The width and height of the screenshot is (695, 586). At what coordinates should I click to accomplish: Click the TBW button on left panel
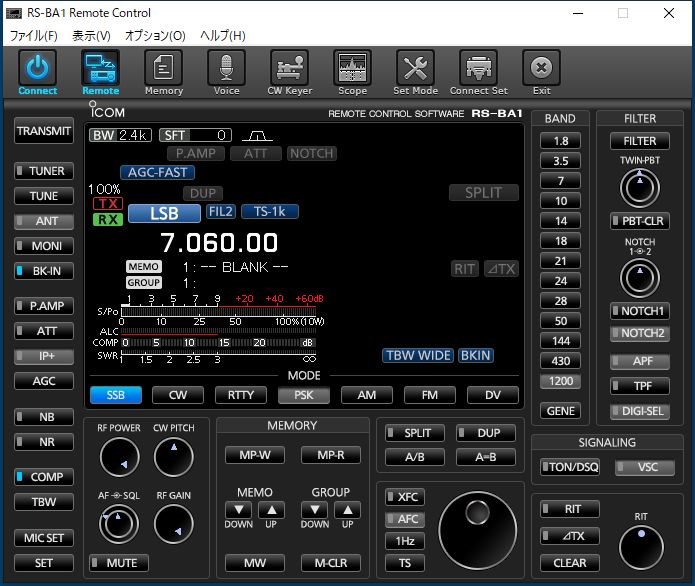coord(44,502)
